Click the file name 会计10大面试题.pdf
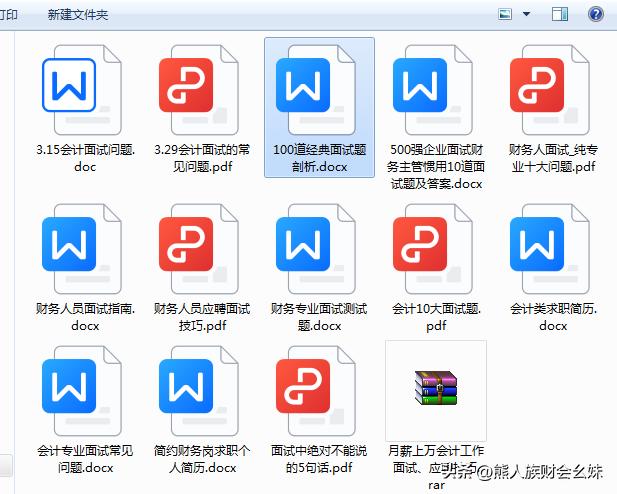The width and height of the screenshot is (617, 494). tap(436, 317)
